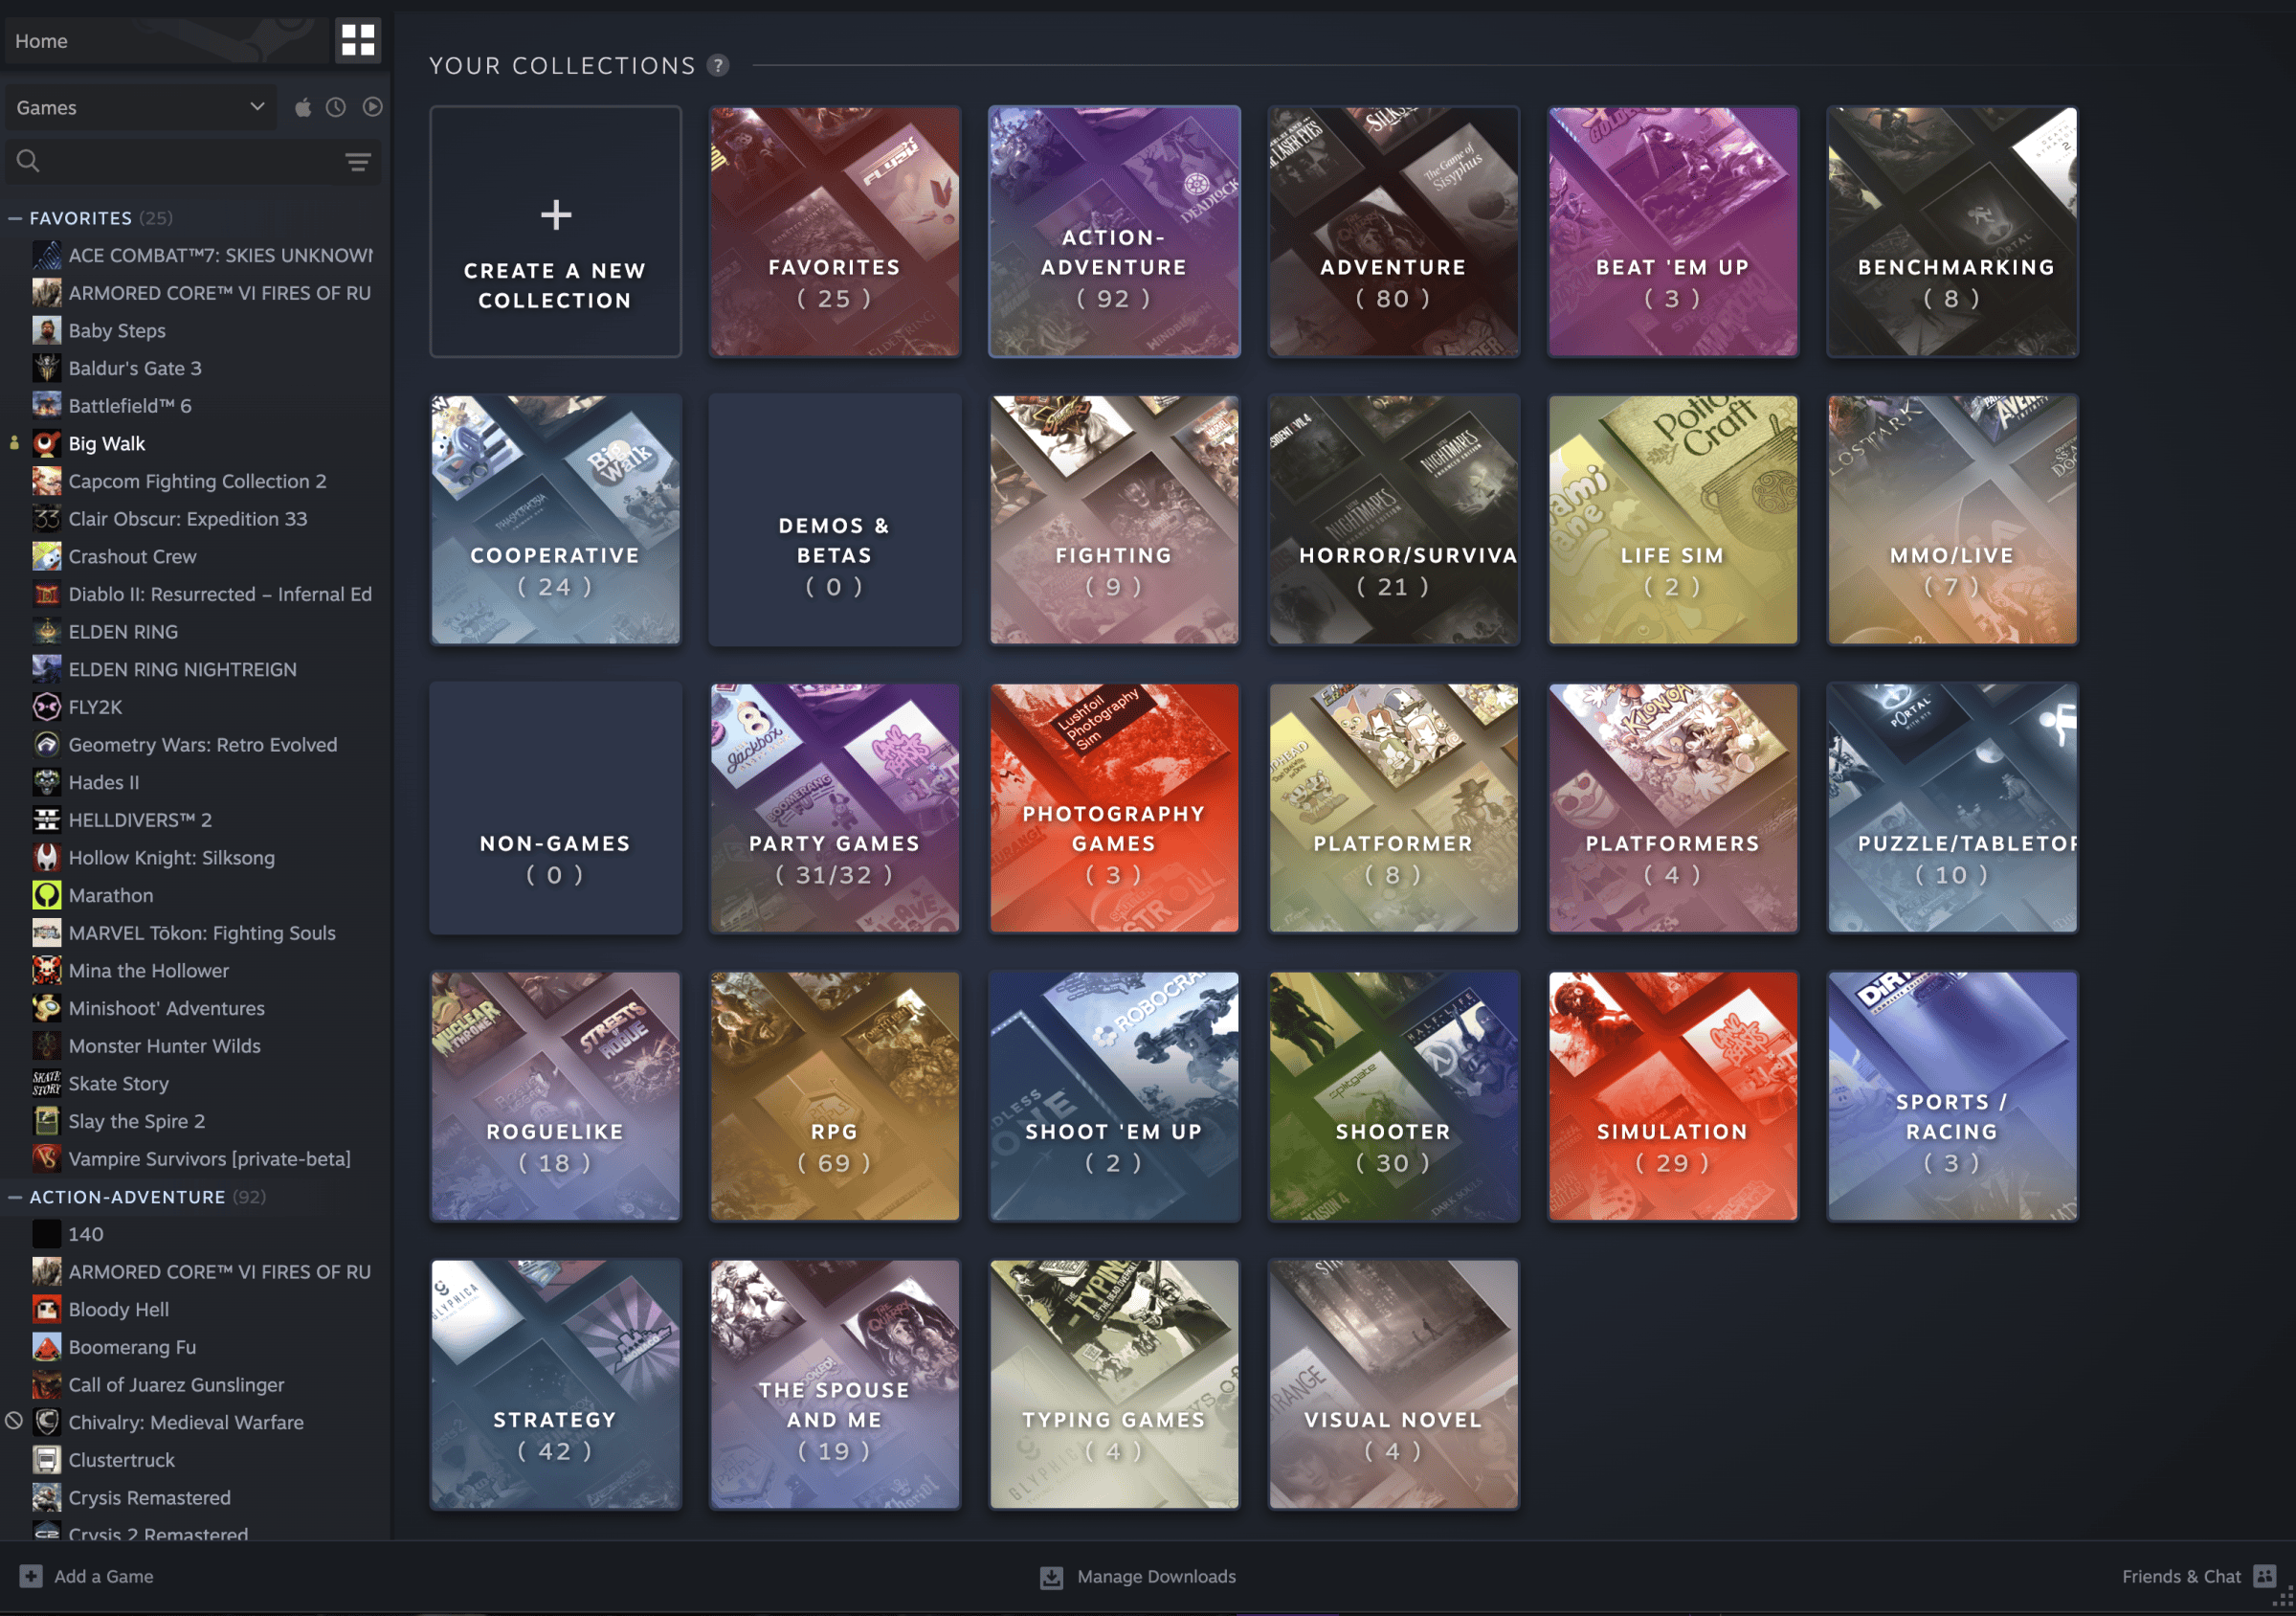Click the FLY2K game icon

click(46, 707)
